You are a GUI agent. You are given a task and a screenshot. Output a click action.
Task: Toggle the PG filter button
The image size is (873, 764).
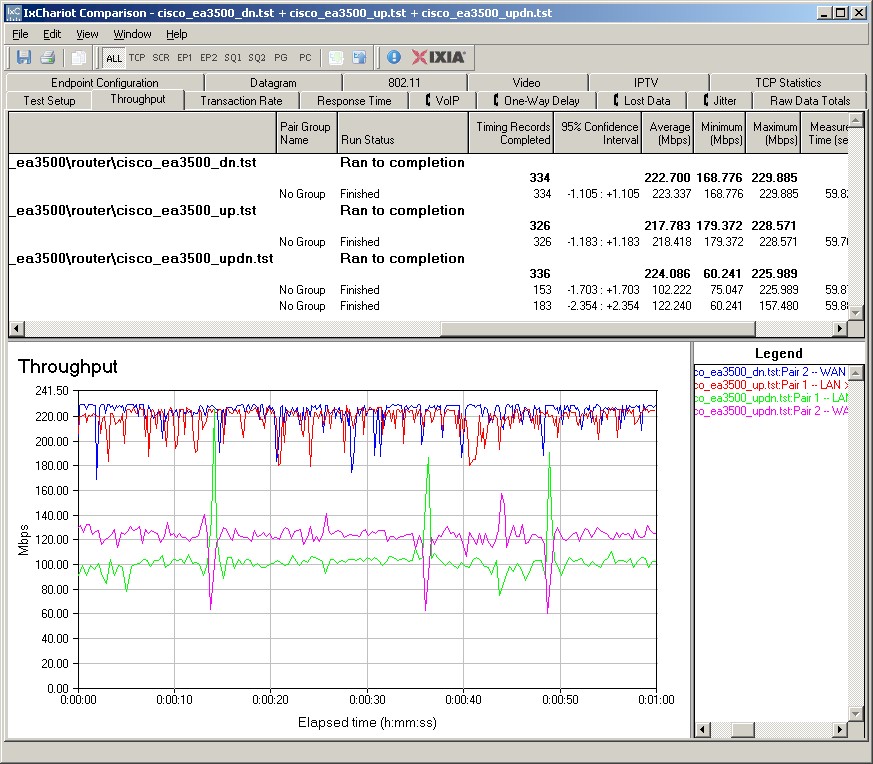point(281,57)
